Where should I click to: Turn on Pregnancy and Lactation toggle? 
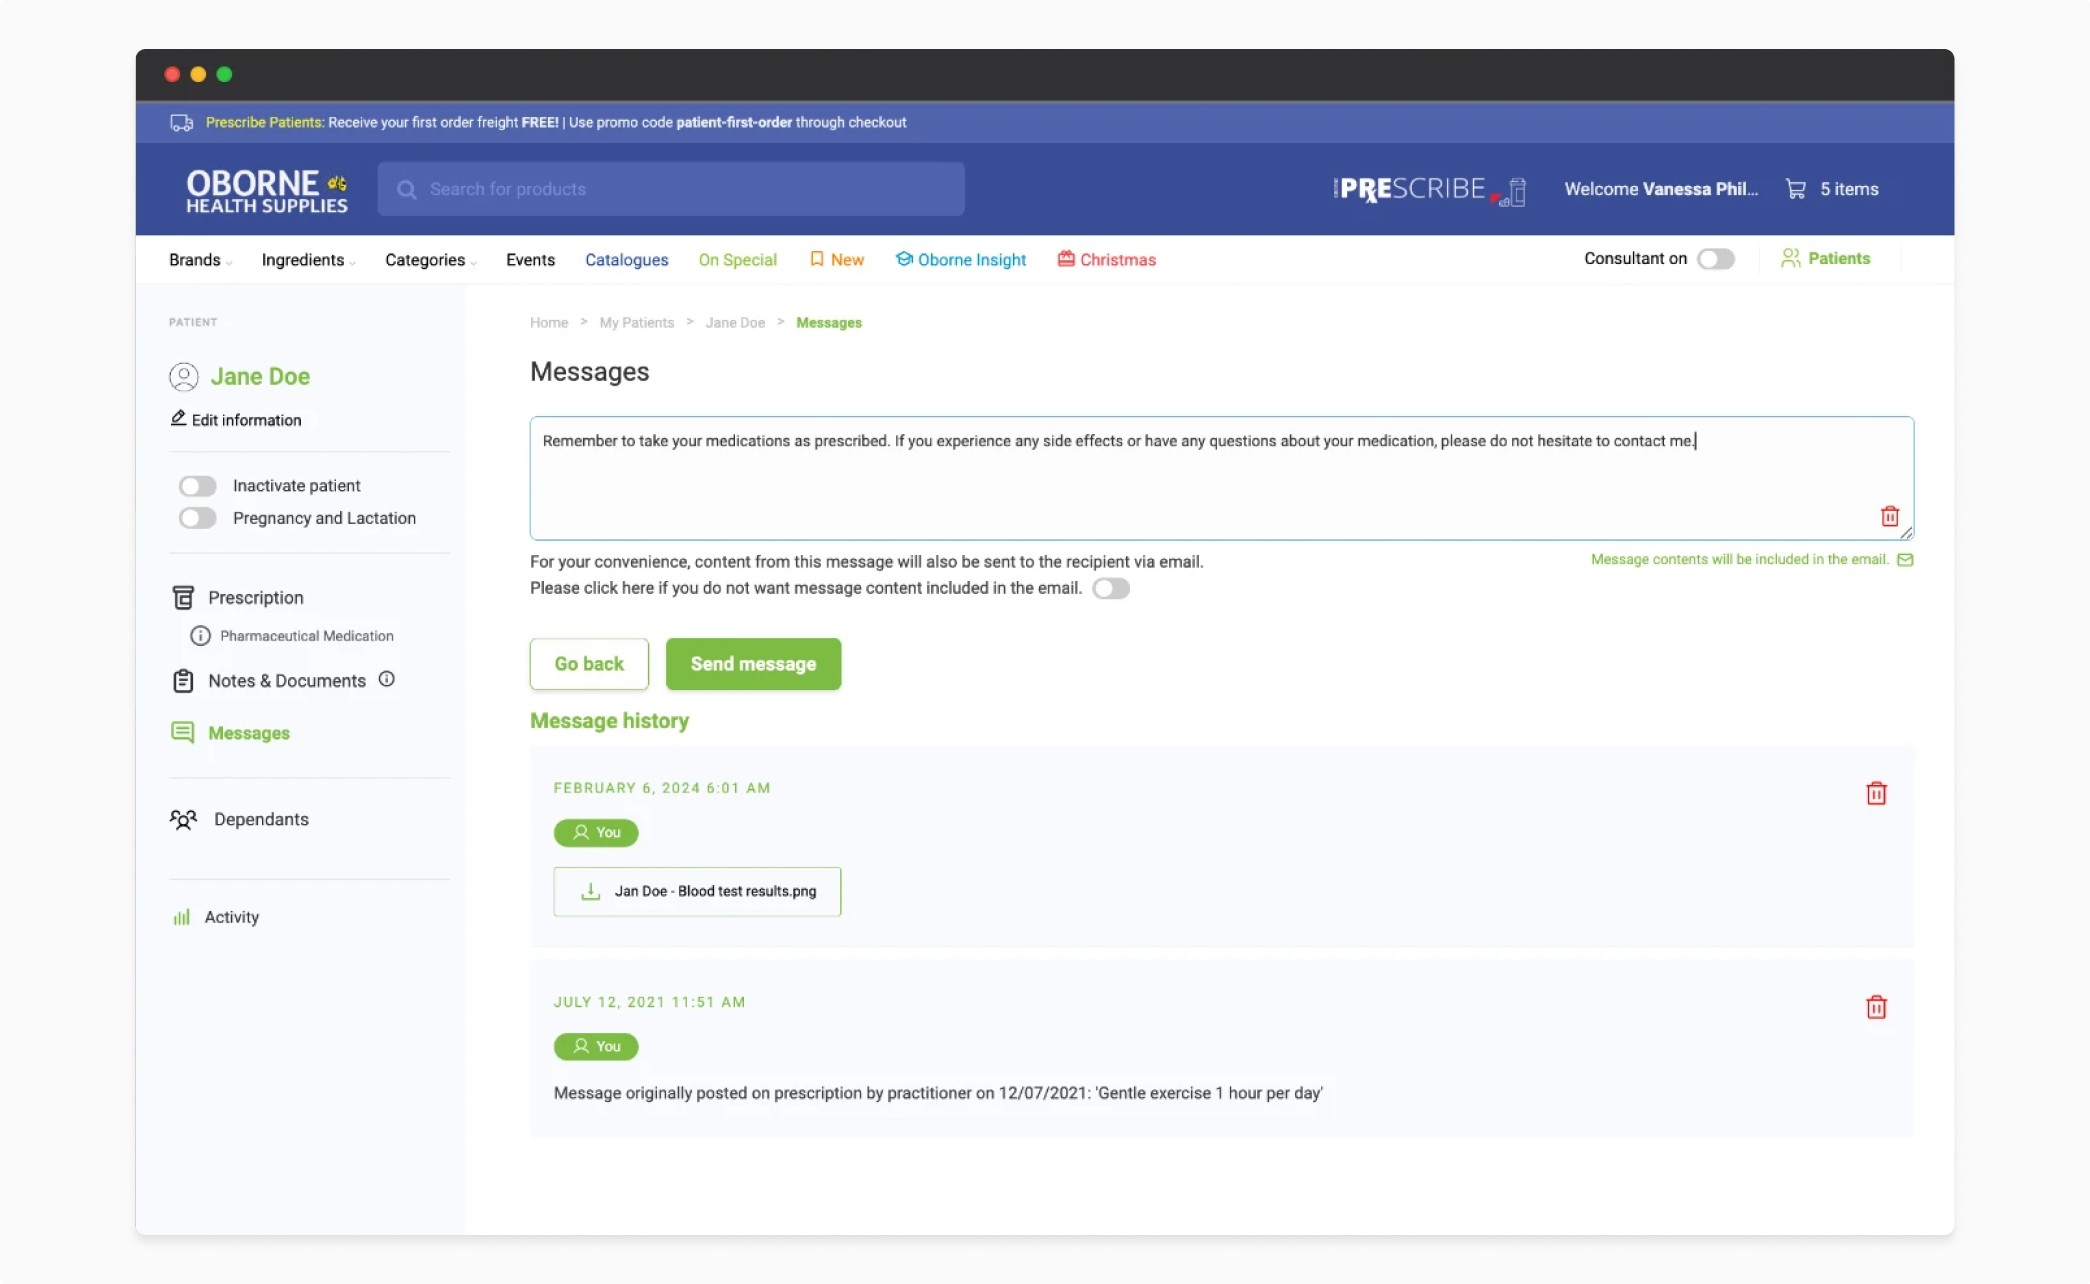coord(197,518)
